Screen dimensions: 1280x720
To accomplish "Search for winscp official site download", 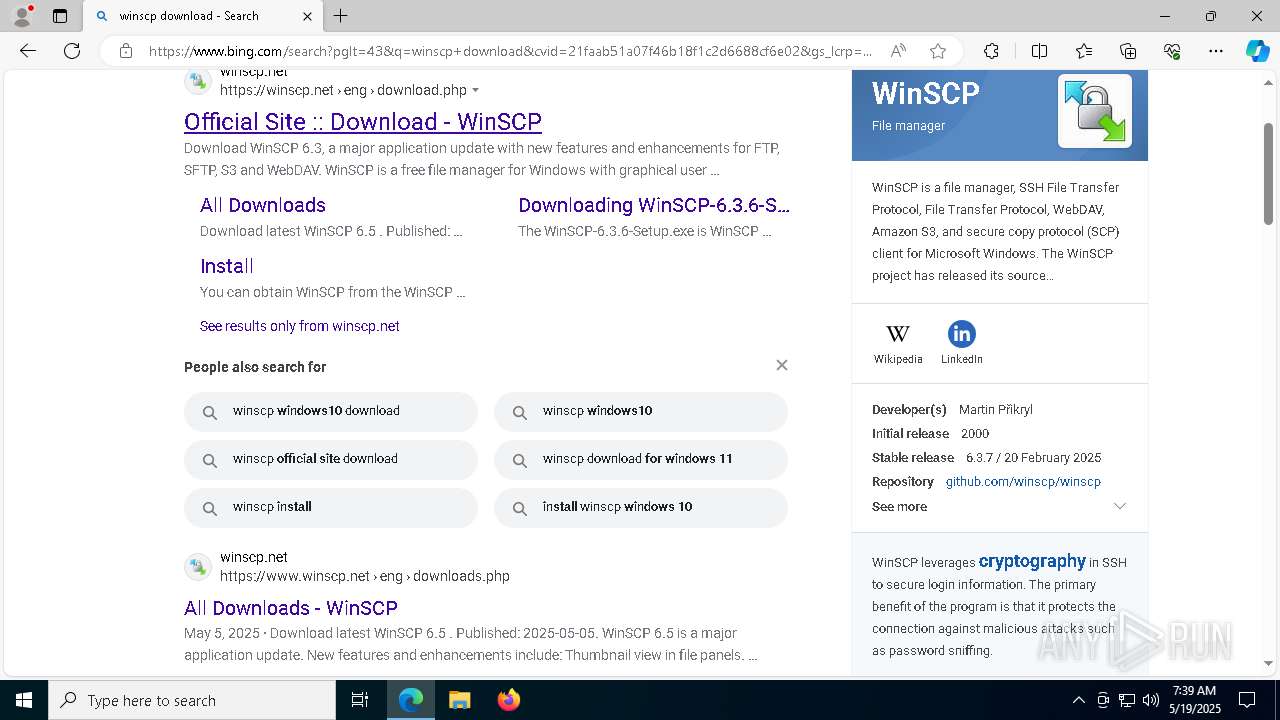I will point(331,459).
